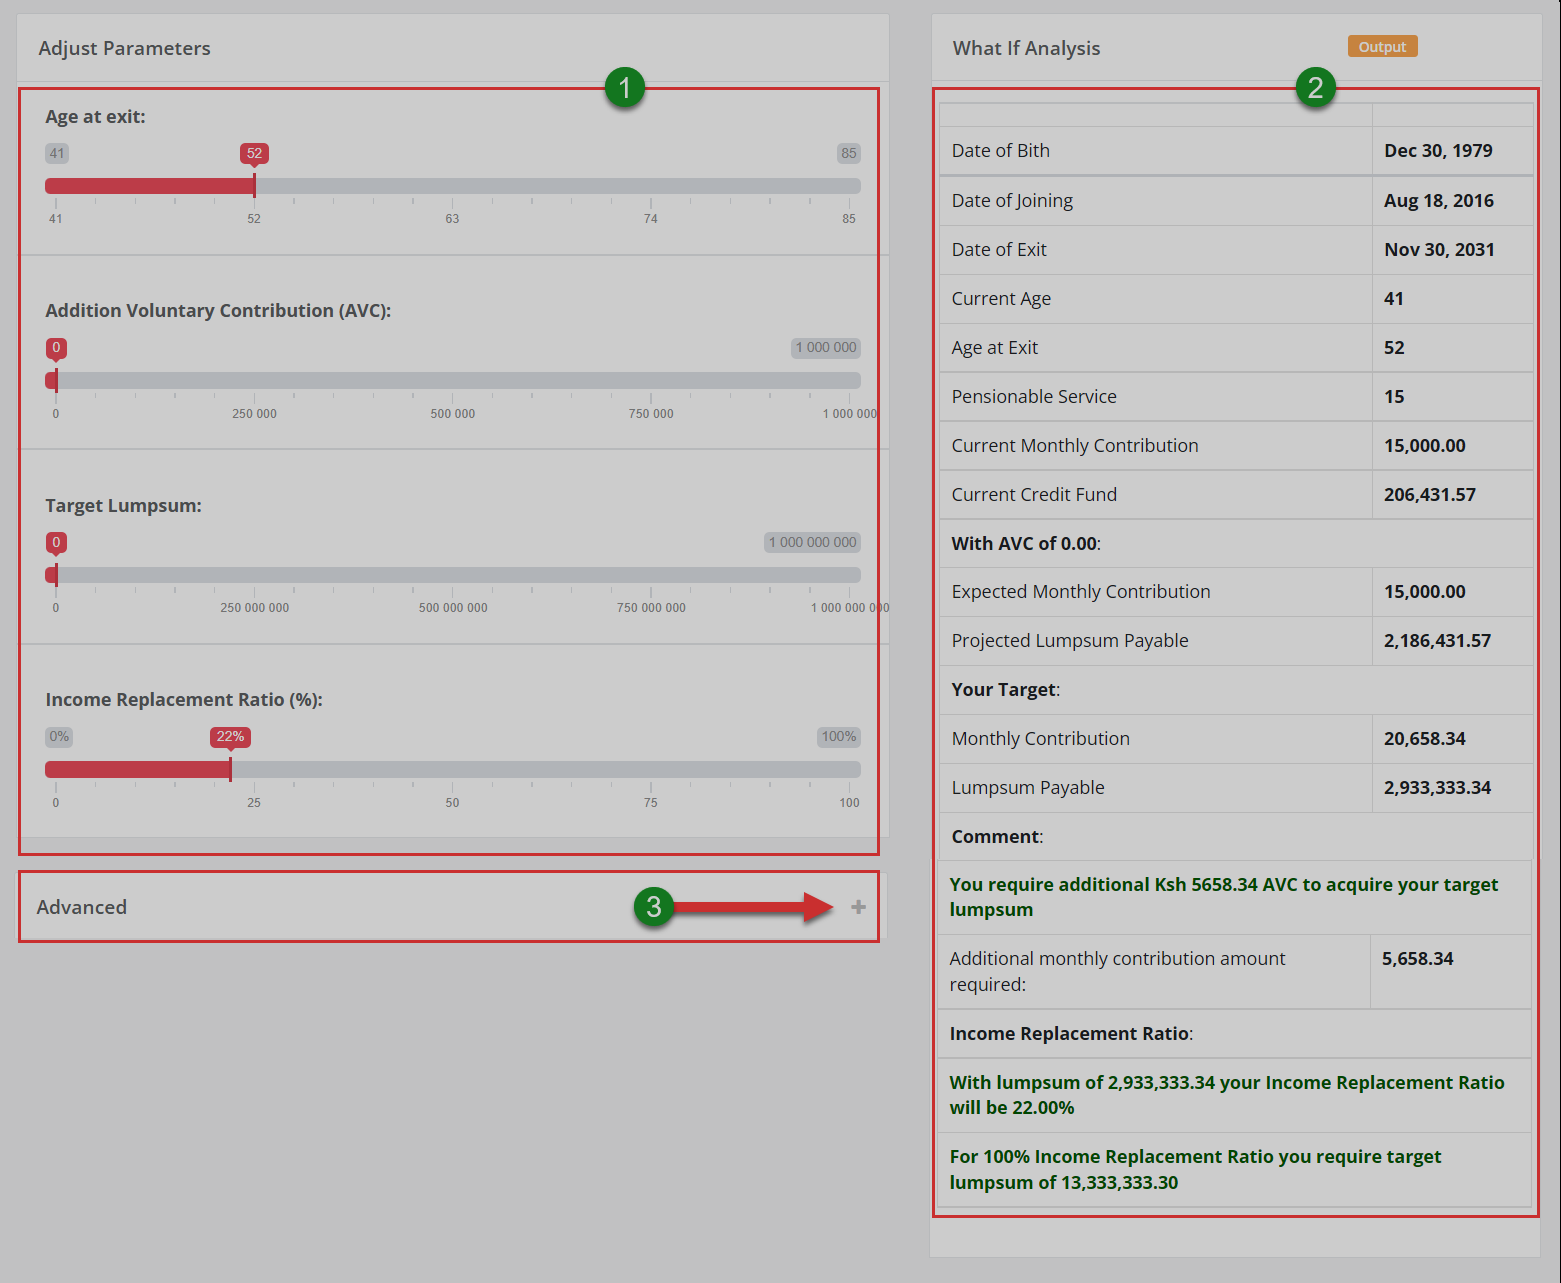Screen dimensions: 1561x1283
Task: Click the Income Replacement Ratio 22% handle
Action: [231, 769]
